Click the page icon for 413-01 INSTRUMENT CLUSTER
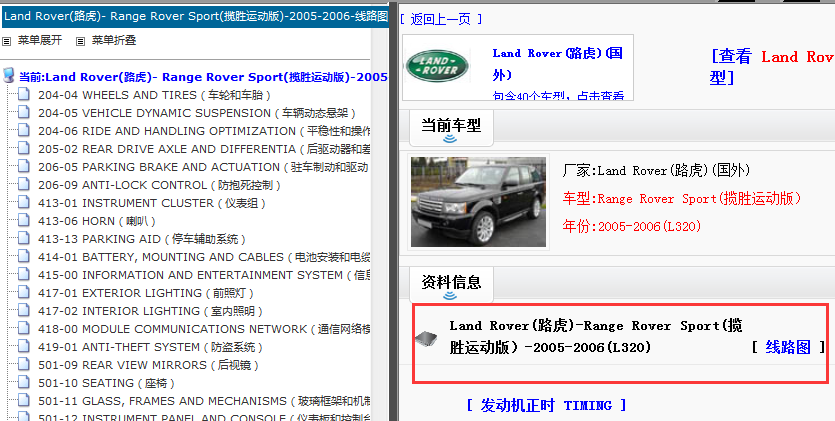The width and height of the screenshot is (835, 421). pyautogui.click(x=23, y=203)
